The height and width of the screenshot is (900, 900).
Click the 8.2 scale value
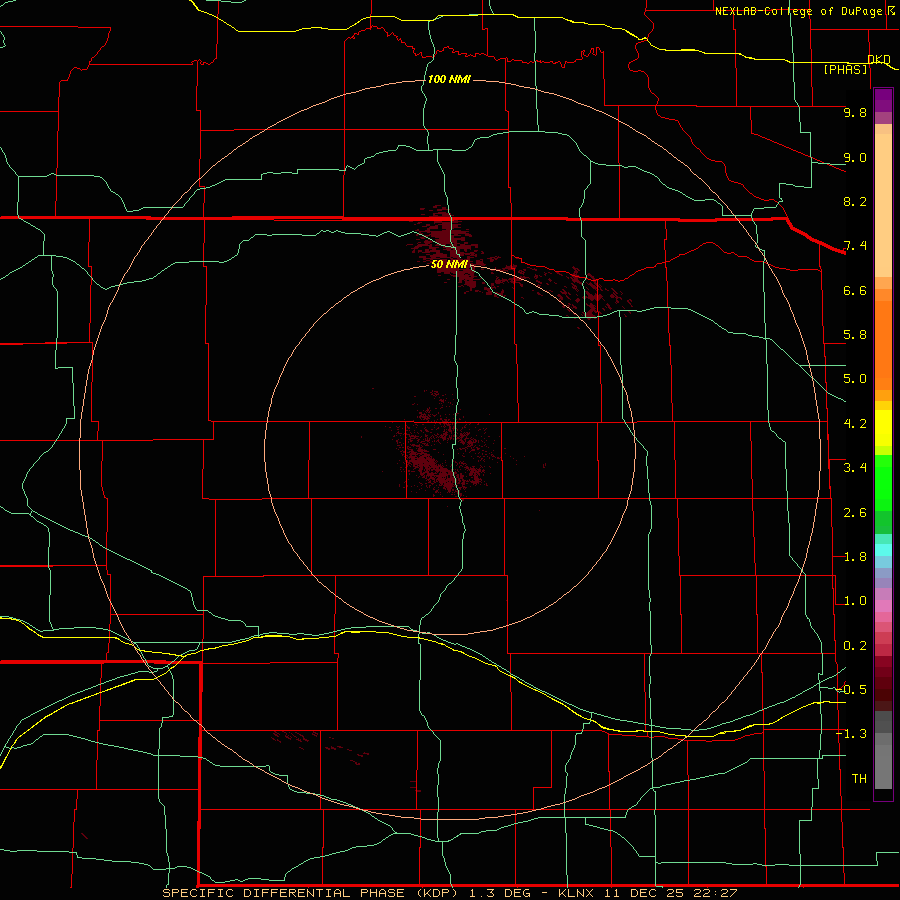click(855, 201)
